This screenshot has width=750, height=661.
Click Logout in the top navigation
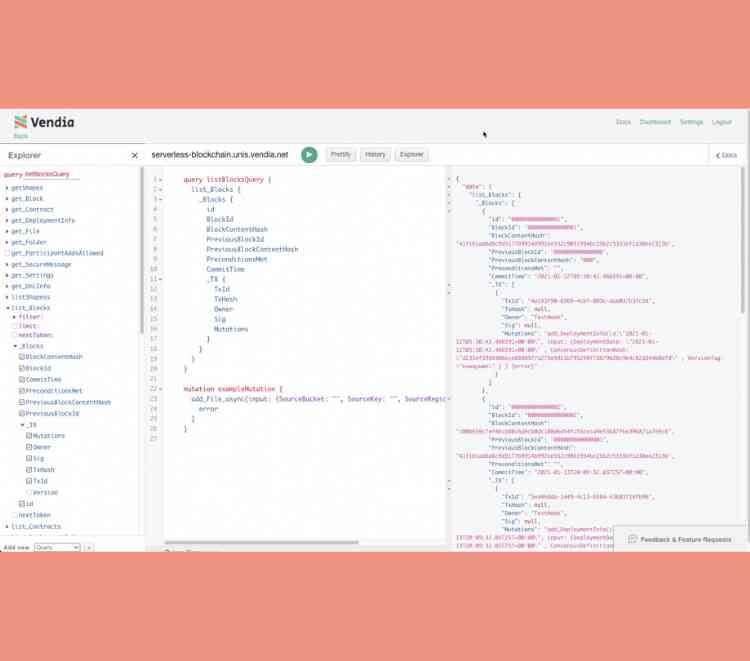coord(722,122)
